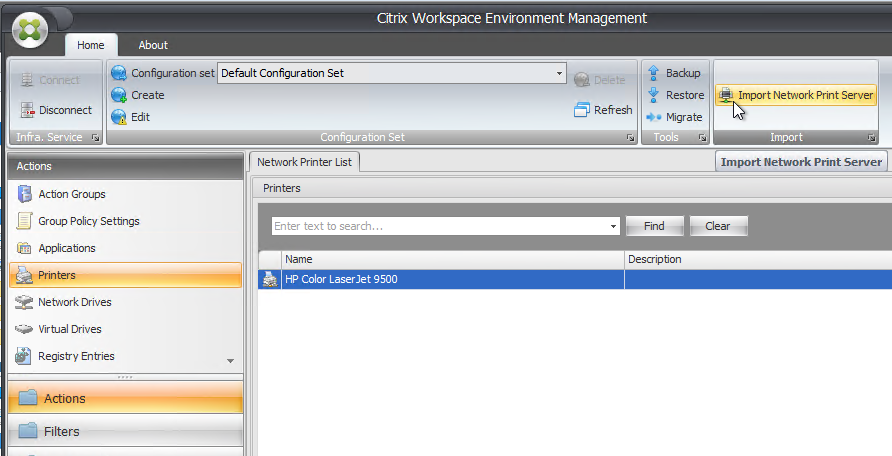Select the HP Color LaserJet 9500 row
Screen dimensions: 892x456
click(575, 279)
